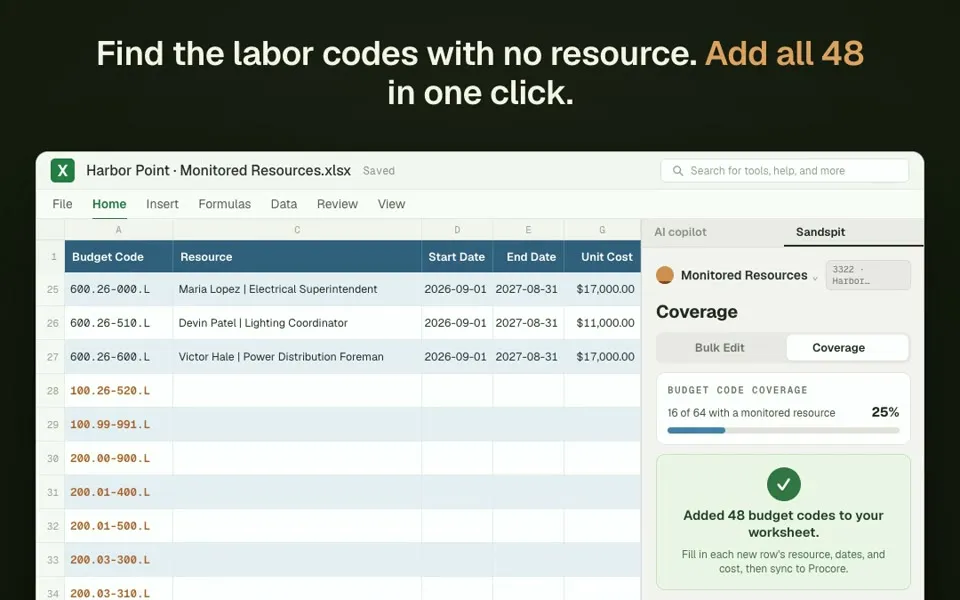Select column A header
Image resolution: width=960 pixels, height=600 pixels.
pos(119,230)
